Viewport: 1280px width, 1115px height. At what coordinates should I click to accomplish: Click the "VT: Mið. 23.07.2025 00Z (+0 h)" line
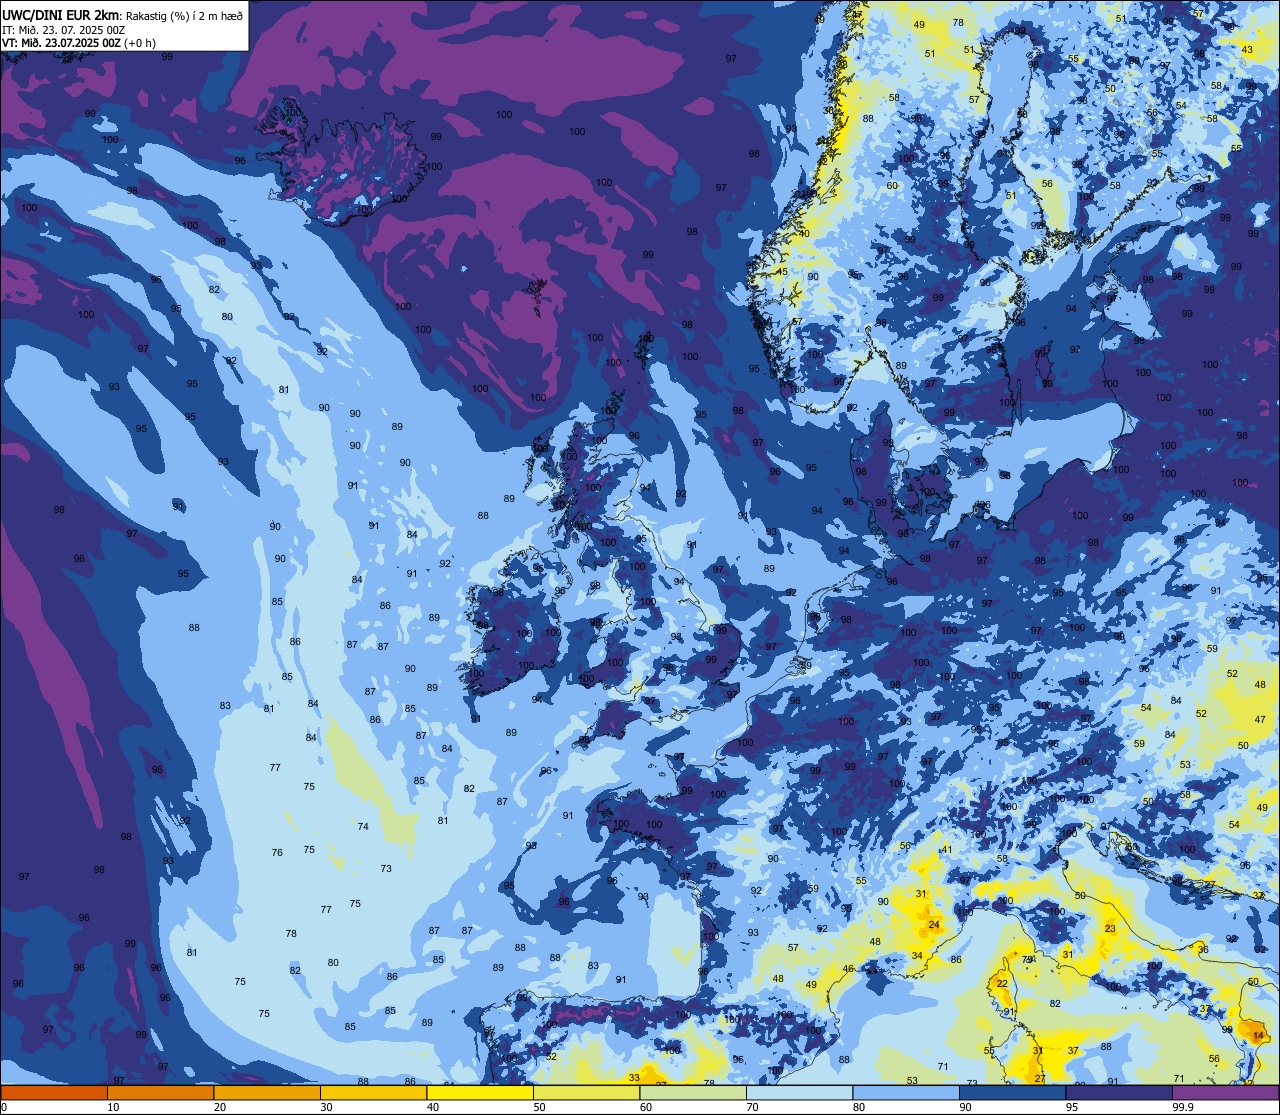(79, 42)
